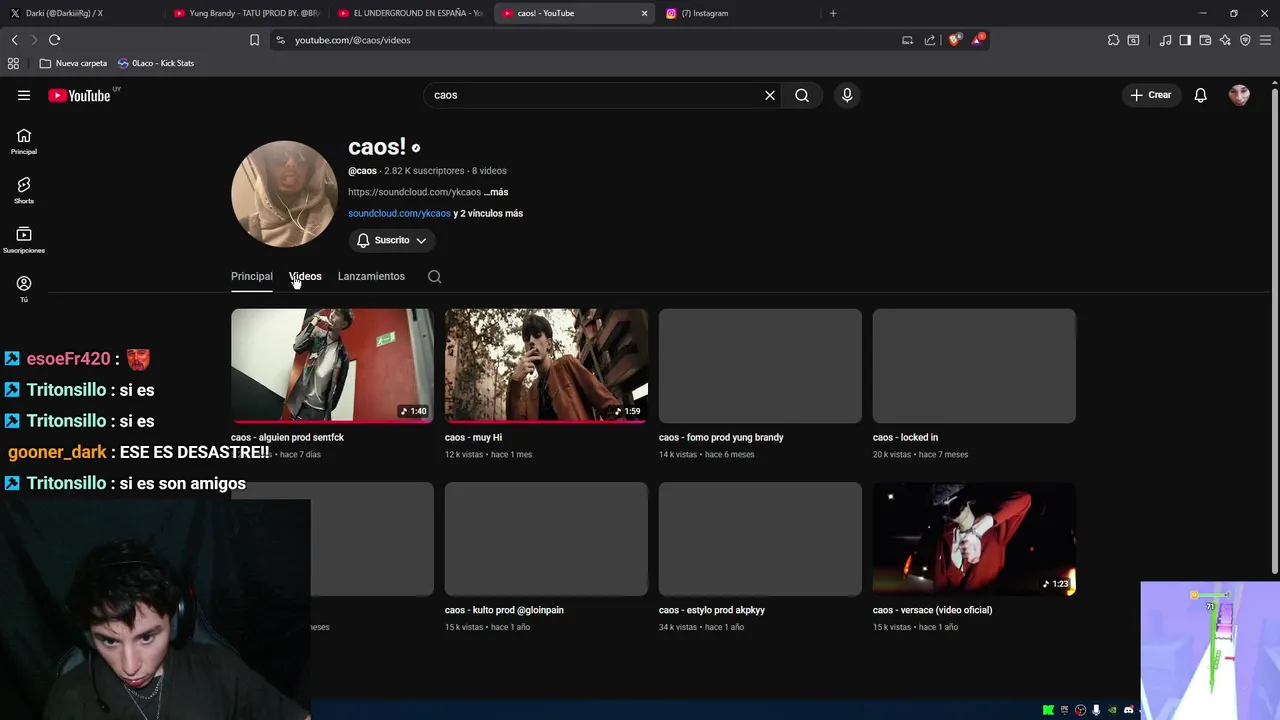Click the caos! channel avatar
This screenshot has width=1280, height=720.
pyautogui.click(x=284, y=194)
